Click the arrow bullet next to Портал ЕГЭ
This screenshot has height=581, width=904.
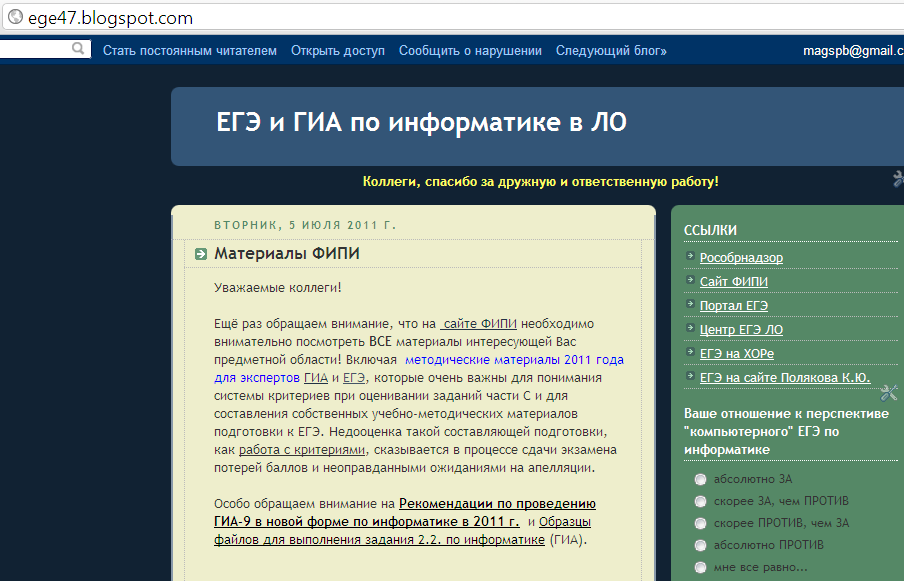[690, 304]
